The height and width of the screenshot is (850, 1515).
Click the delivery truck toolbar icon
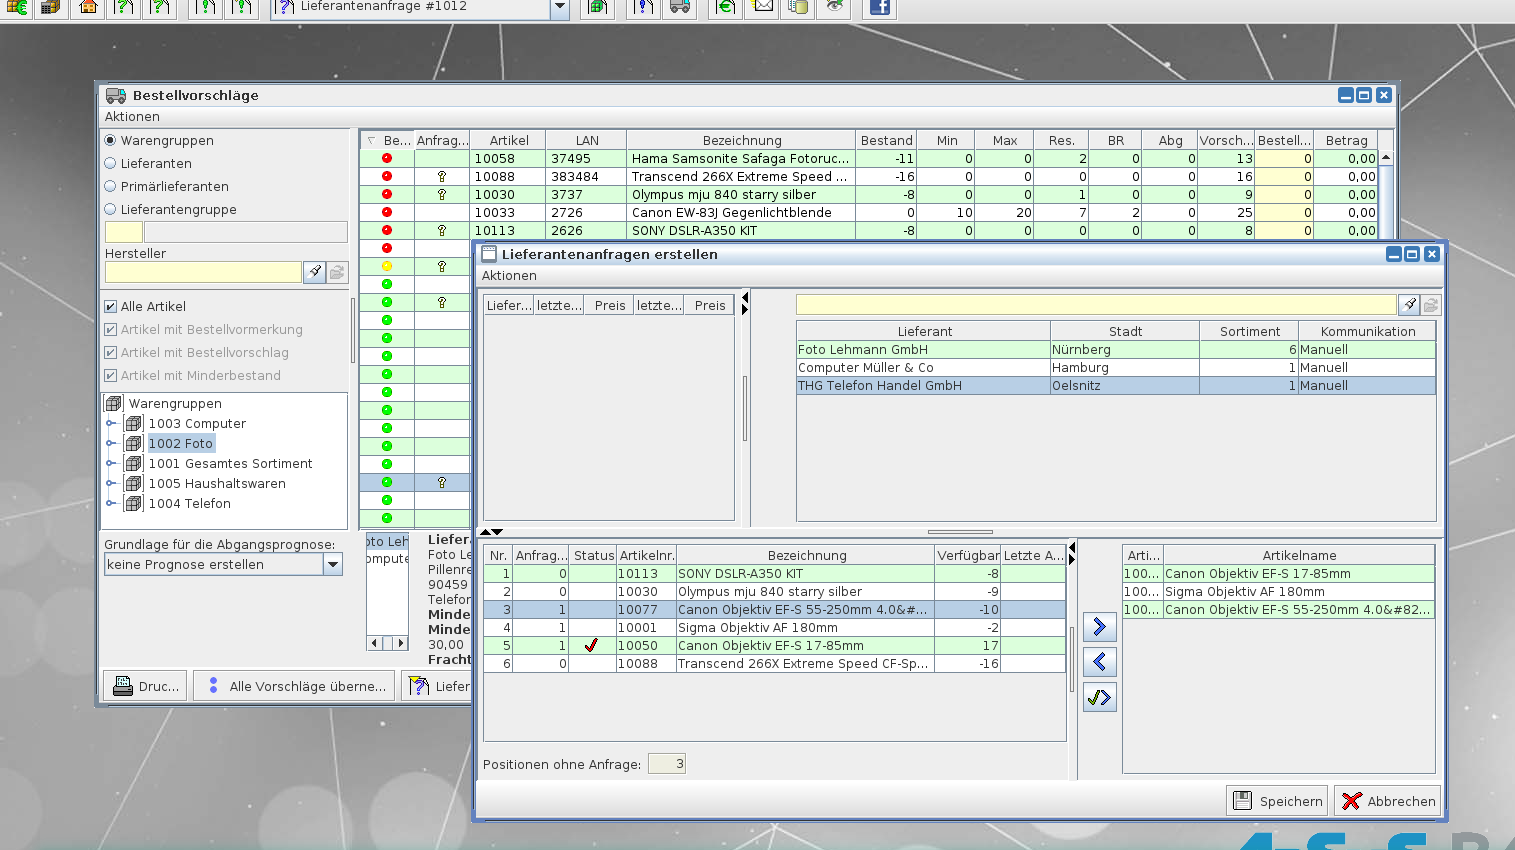(x=680, y=7)
